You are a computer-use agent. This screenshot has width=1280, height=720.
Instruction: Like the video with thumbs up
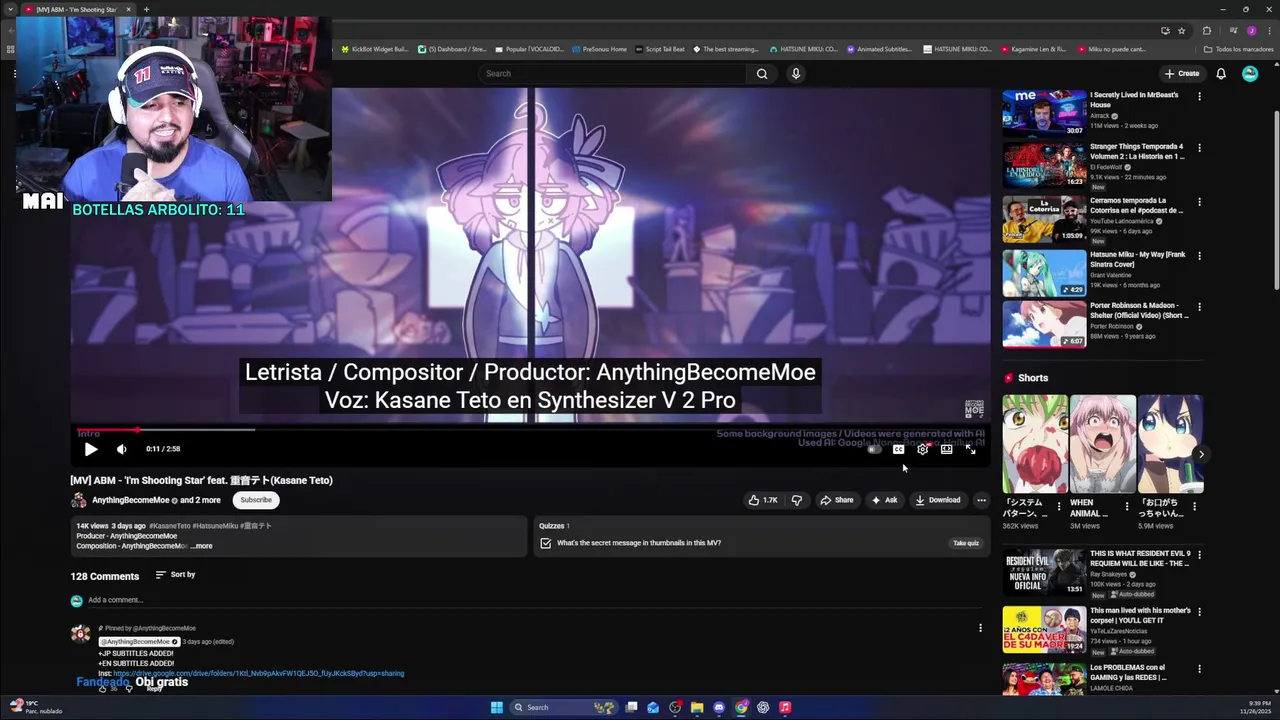pos(763,500)
